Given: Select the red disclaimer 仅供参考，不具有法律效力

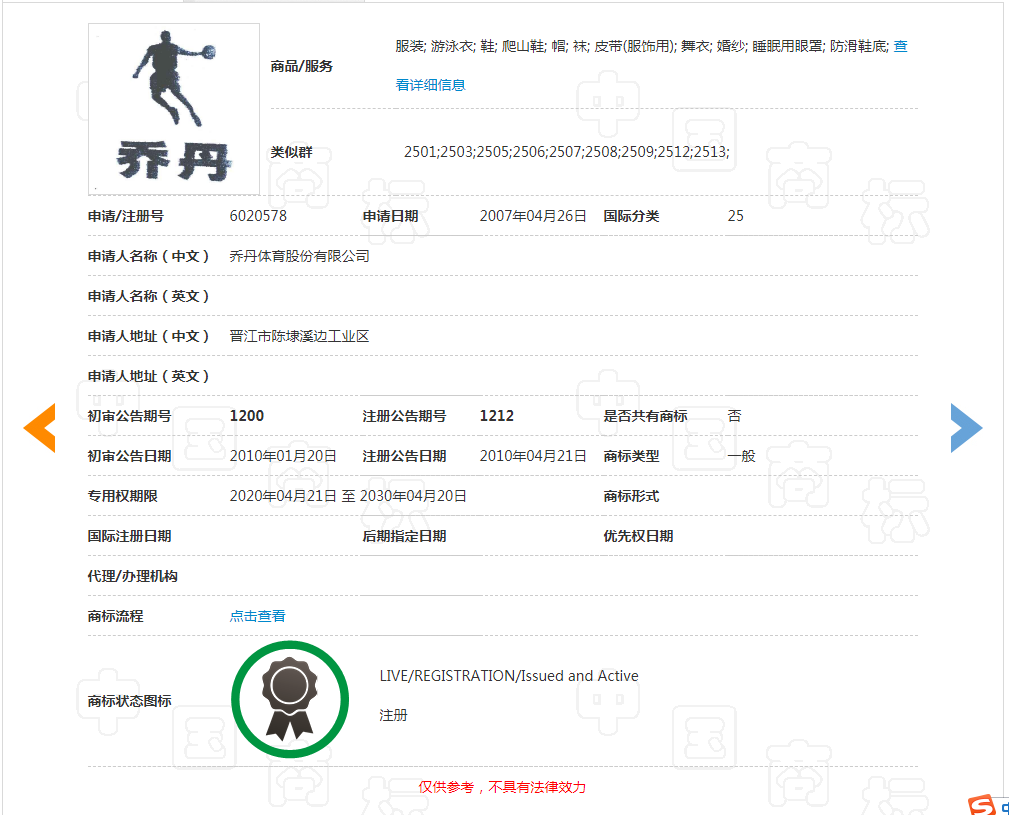Looking at the screenshot, I should coord(502,787).
